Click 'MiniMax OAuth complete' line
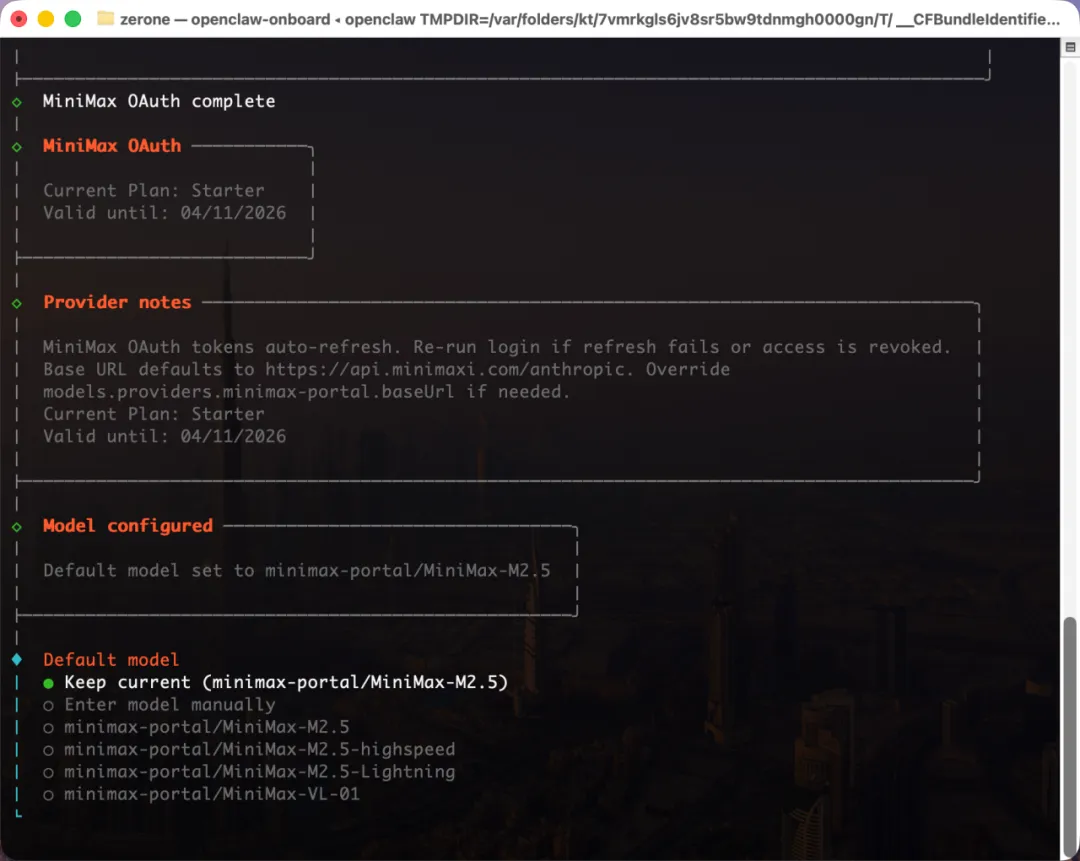The height and width of the screenshot is (861, 1080). (159, 101)
